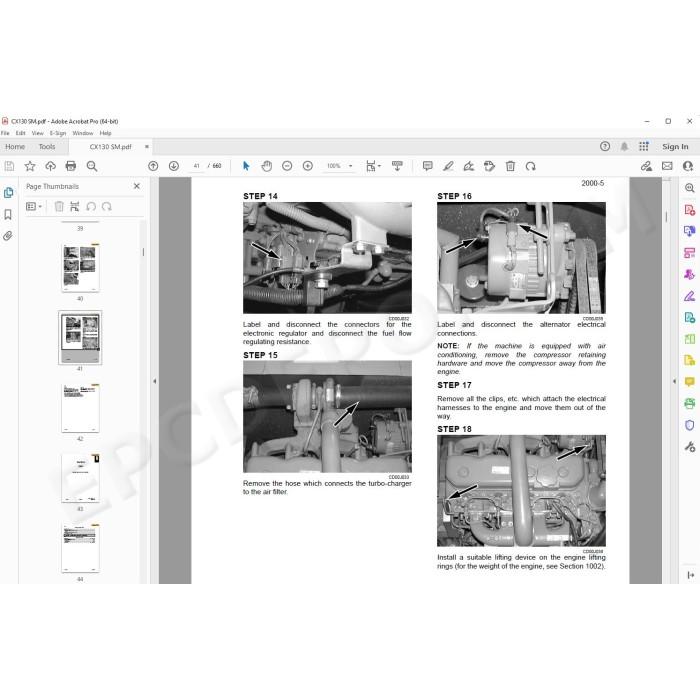Screen dimensions: 700x700
Task: Switch to the Tools tab
Action: 47,146
